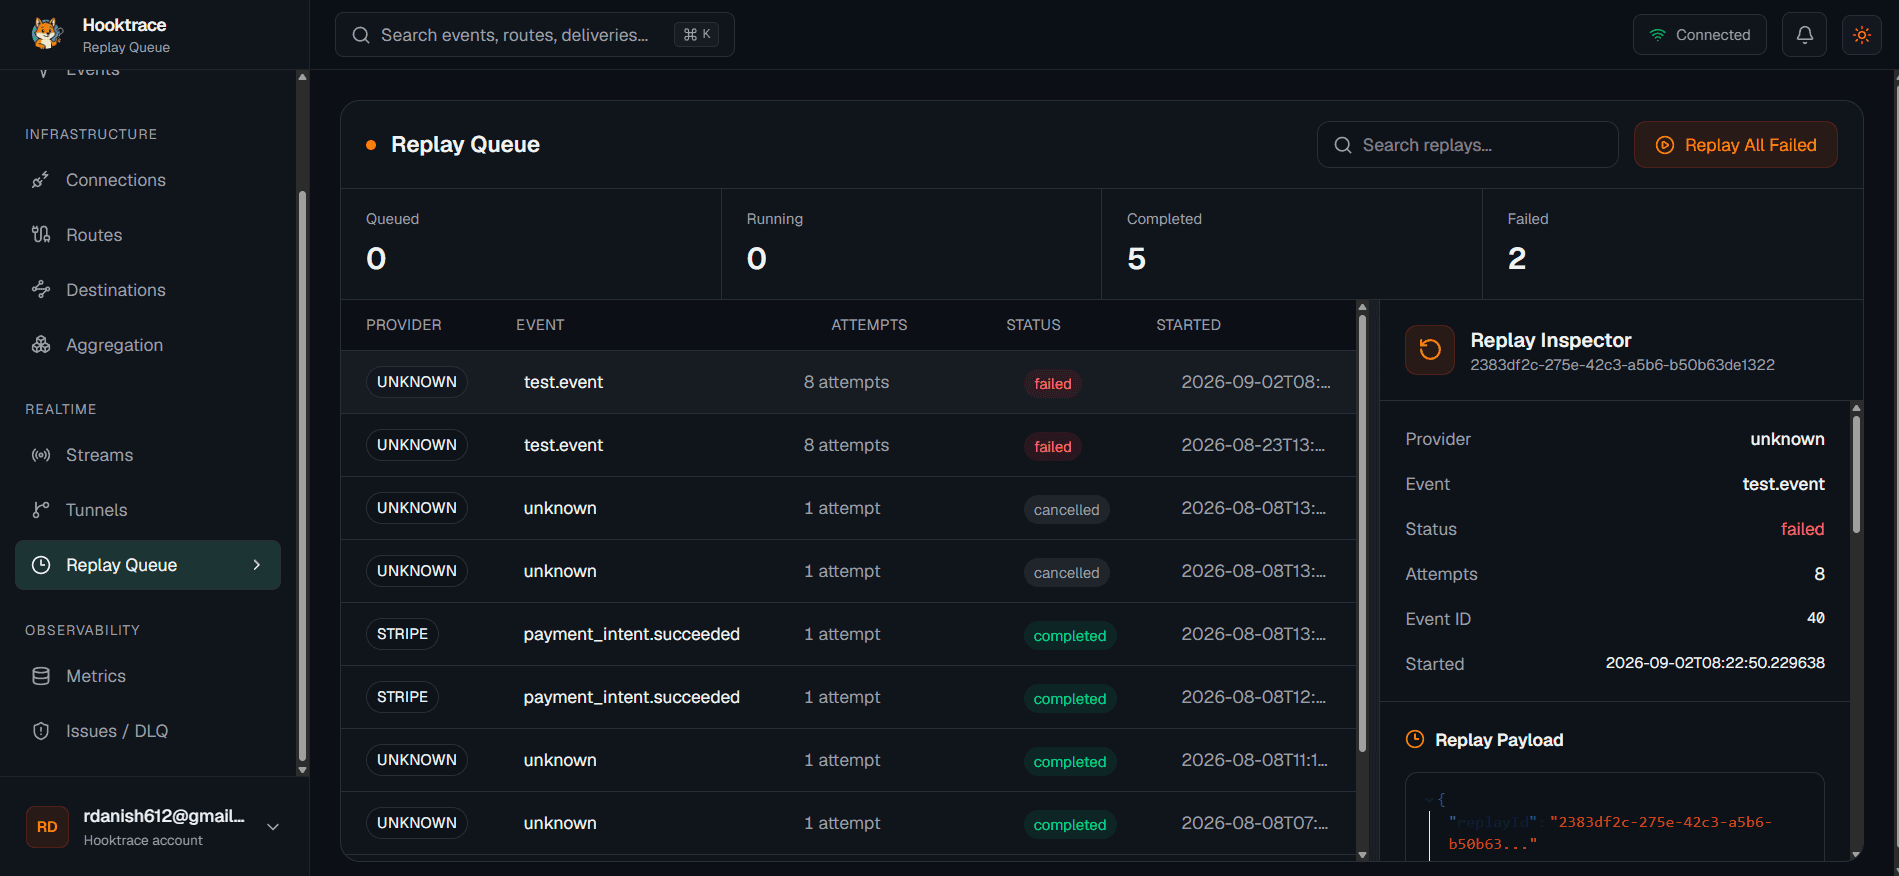This screenshot has height=876, width=1899.
Task: Click the STARTED column header
Action: 1188,325
